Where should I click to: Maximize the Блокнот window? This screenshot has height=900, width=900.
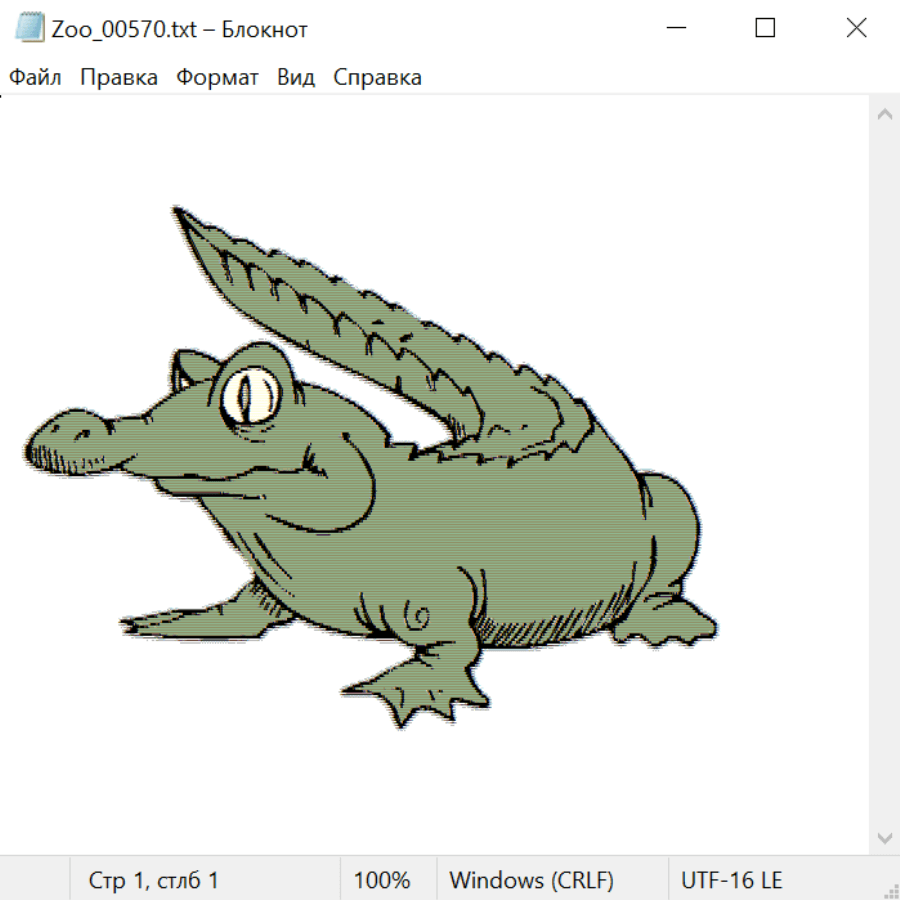(765, 29)
